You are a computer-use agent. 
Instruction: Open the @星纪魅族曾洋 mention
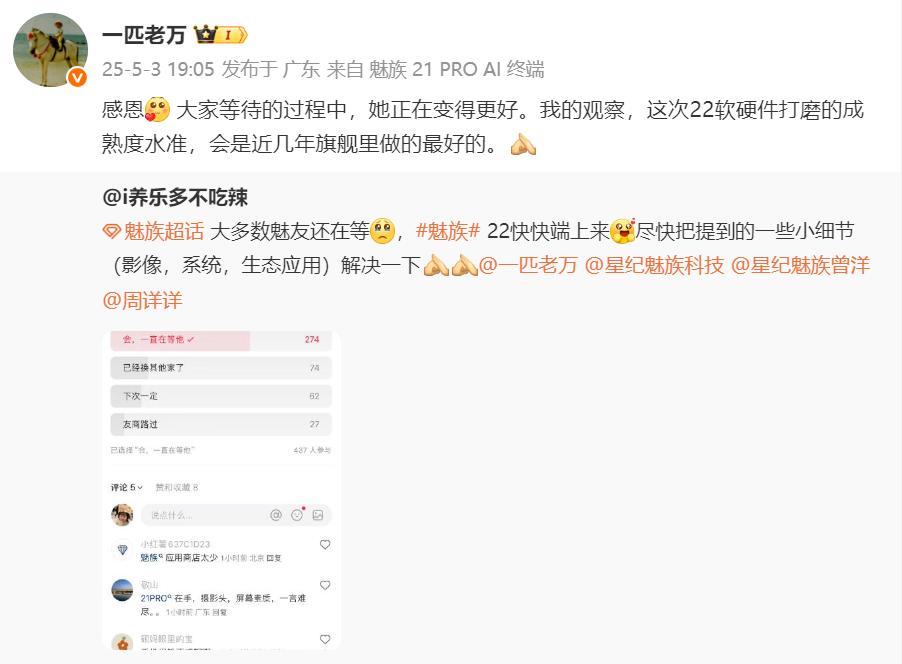coord(800,265)
